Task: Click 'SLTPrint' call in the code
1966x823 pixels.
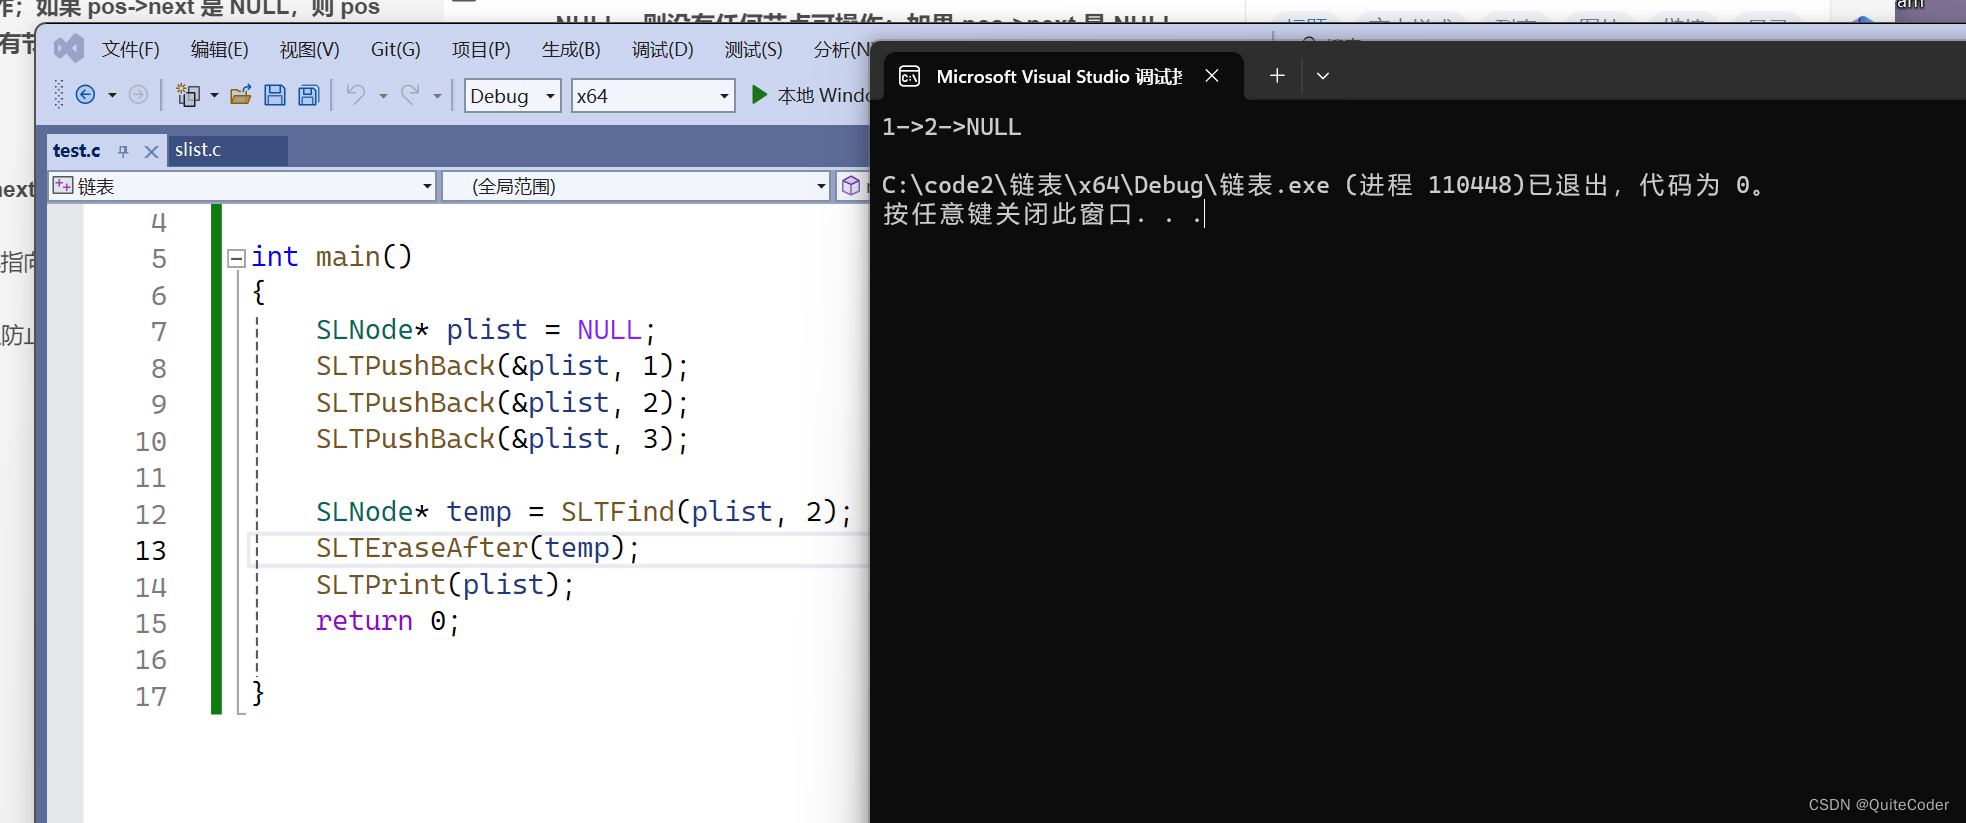Action: click(381, 584)
